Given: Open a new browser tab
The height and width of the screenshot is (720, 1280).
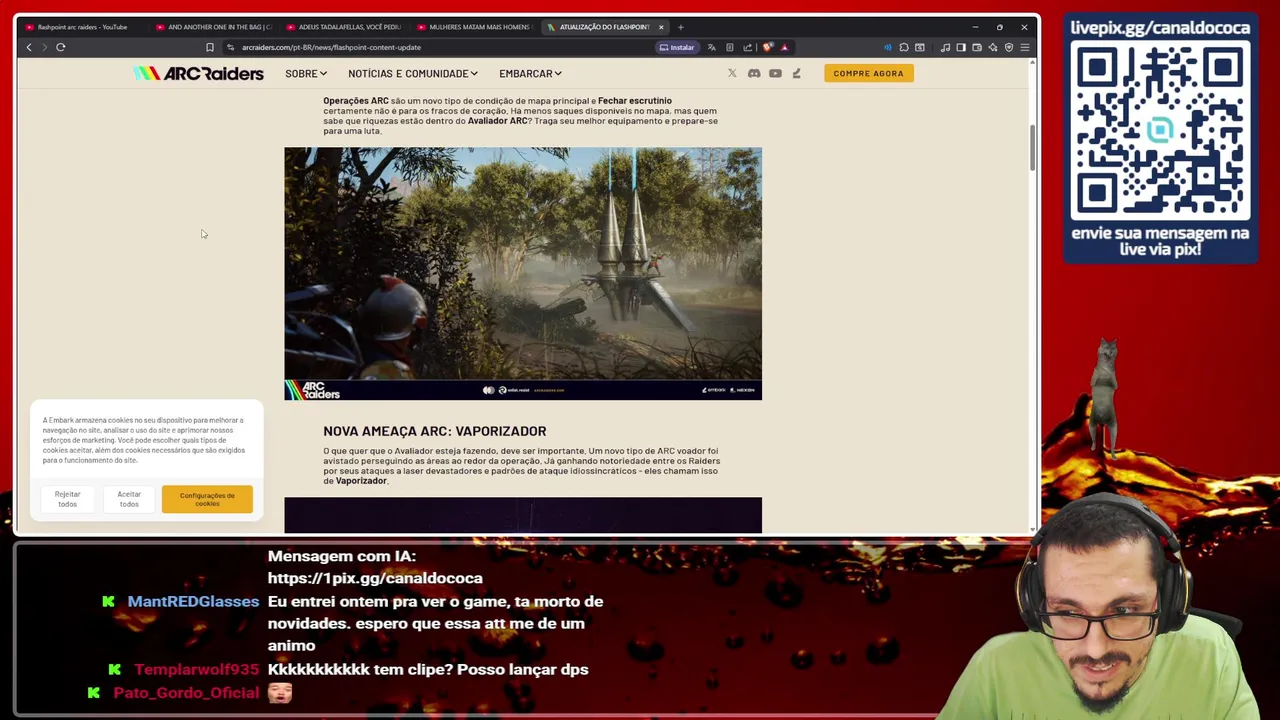Looking at the screenshot, I should click(681, 27).
